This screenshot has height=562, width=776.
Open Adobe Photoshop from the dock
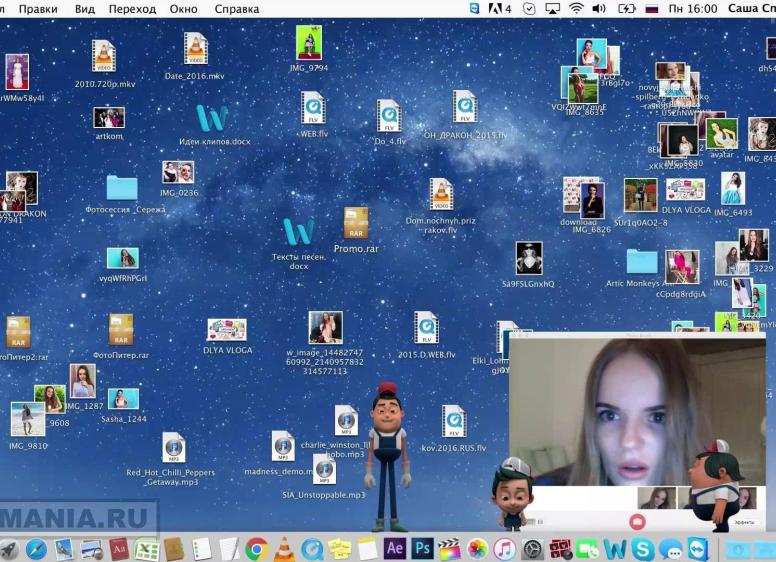pos(422,548)
